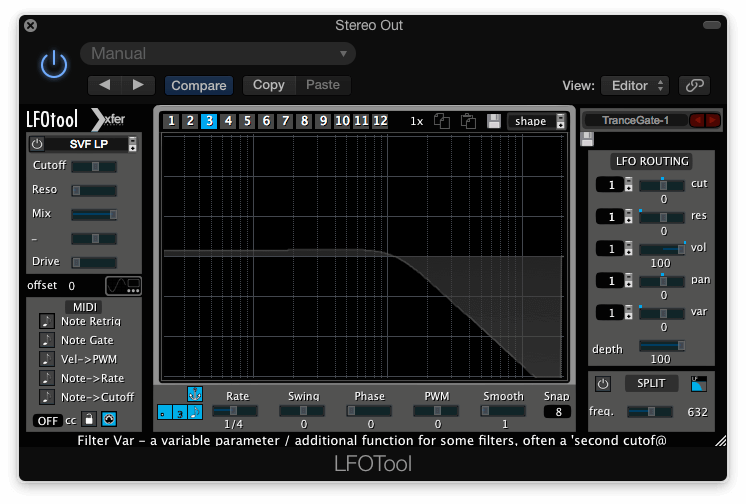Image resolution: width=746 pixels, height=504 pixels.
Task: Toggle the plugin bypass power button
Action: point(54,64)
